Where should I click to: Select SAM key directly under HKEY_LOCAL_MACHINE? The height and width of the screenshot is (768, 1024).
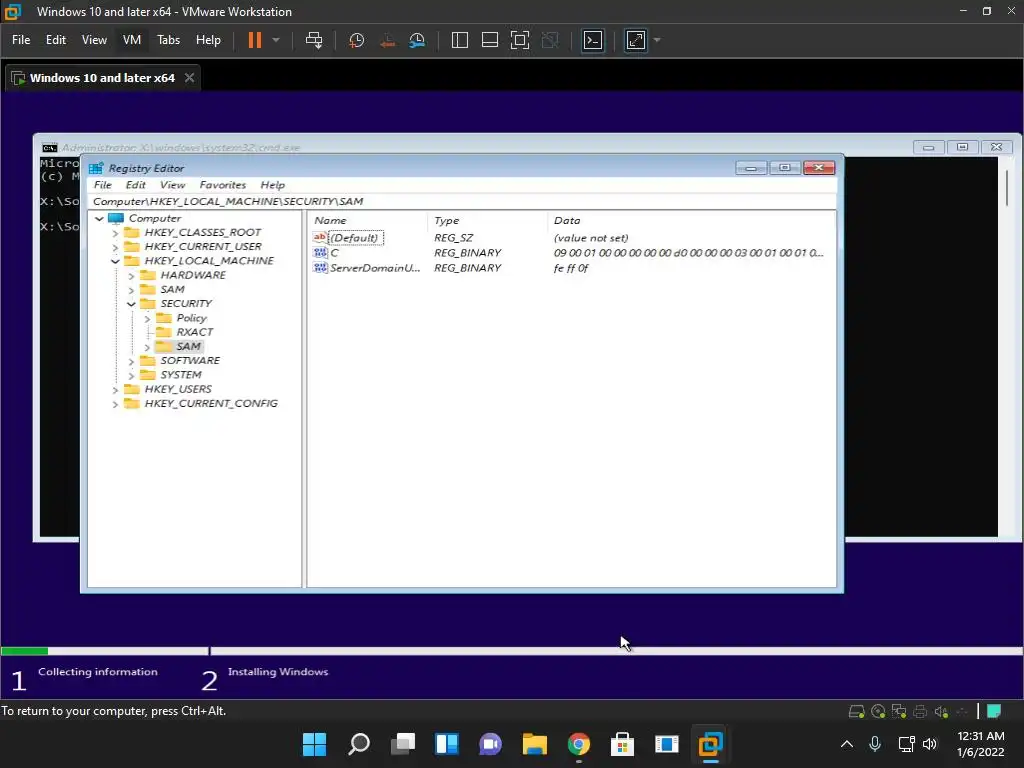tap(172, 289)
